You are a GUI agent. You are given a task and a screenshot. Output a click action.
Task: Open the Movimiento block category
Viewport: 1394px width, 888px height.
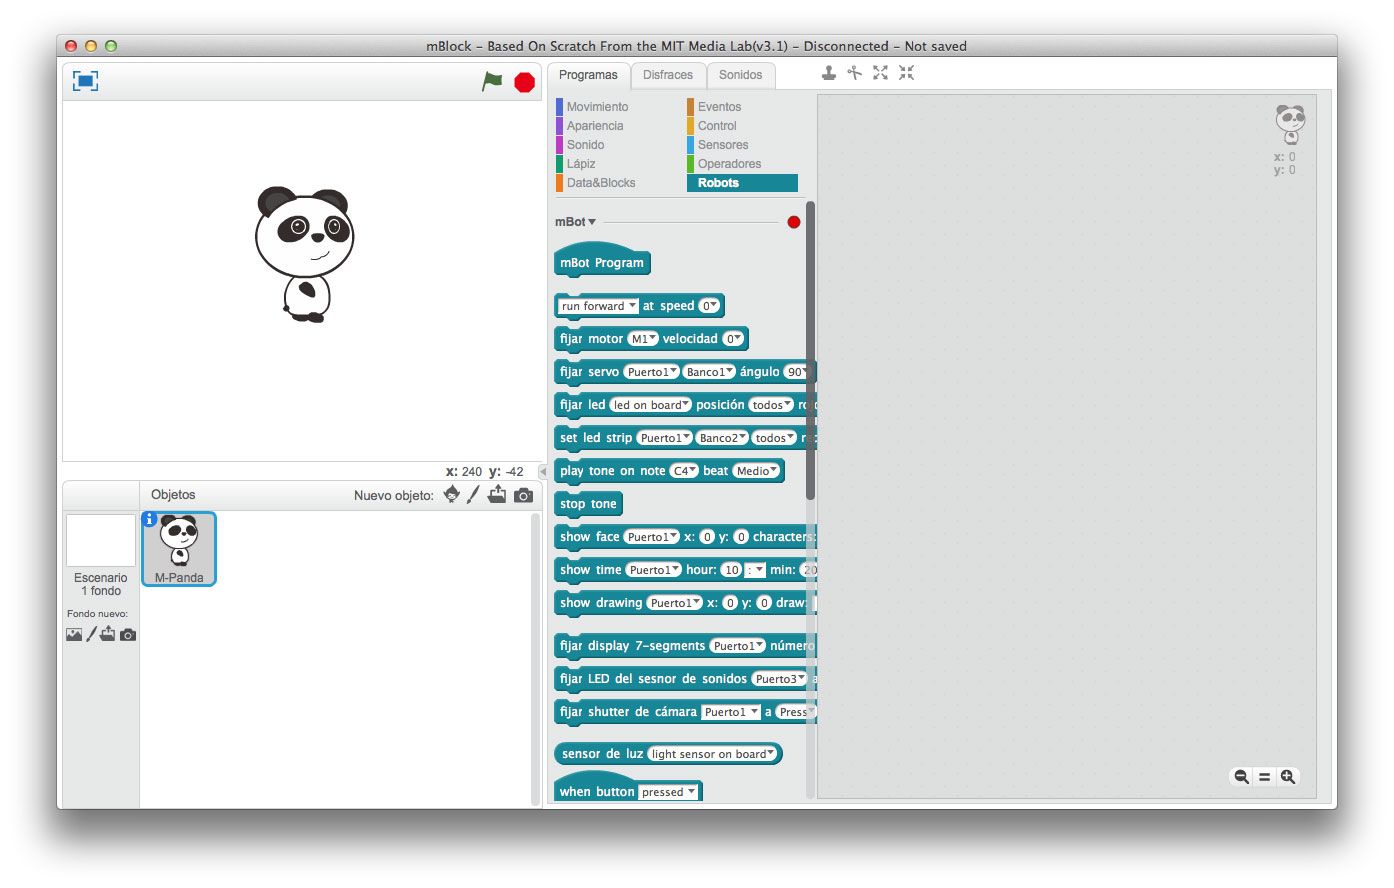[x=597, y=107]
